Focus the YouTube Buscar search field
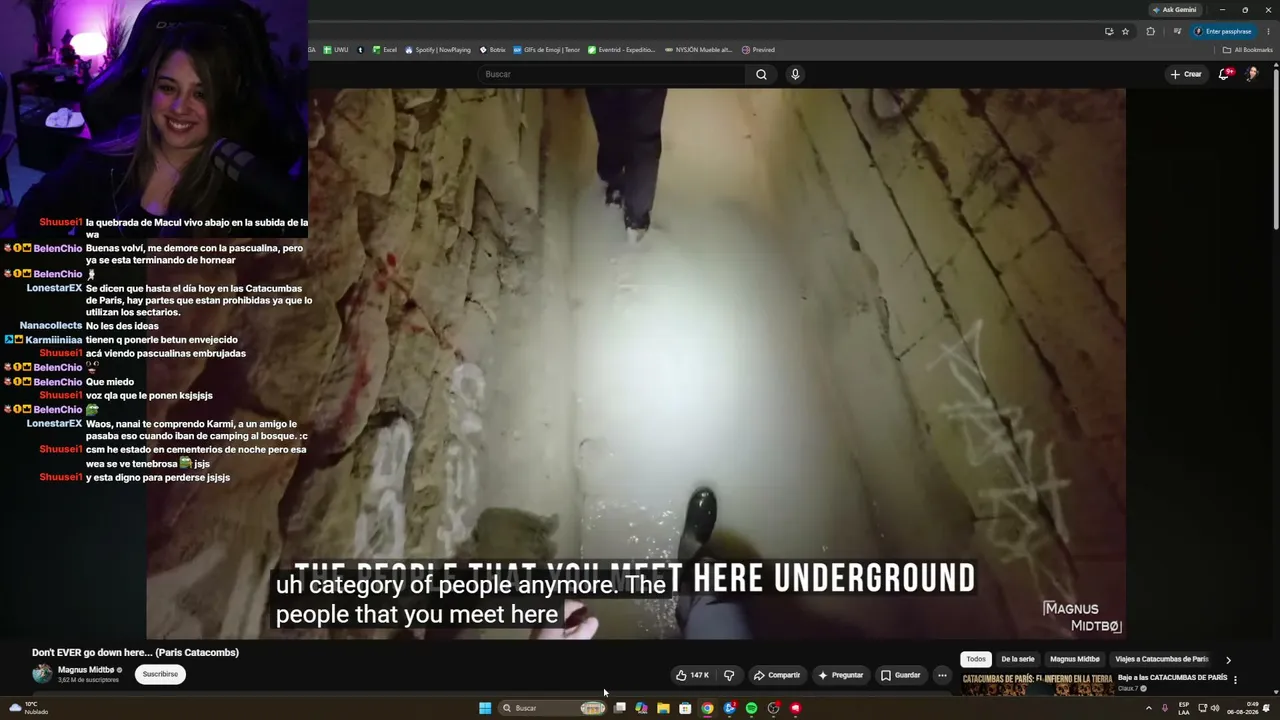 point(612,74)
